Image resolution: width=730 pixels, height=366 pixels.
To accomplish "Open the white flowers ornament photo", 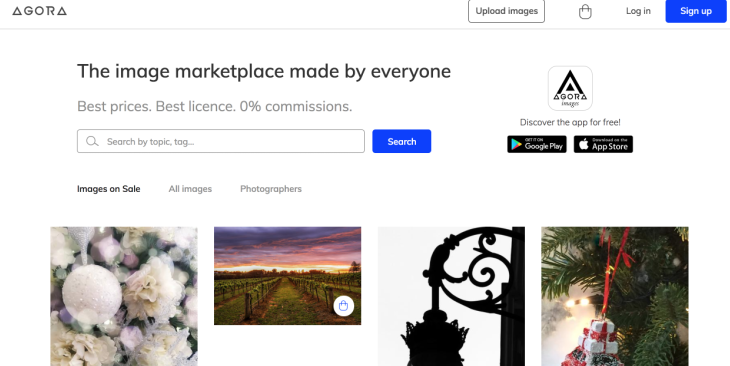I will (x=124, y=296).
